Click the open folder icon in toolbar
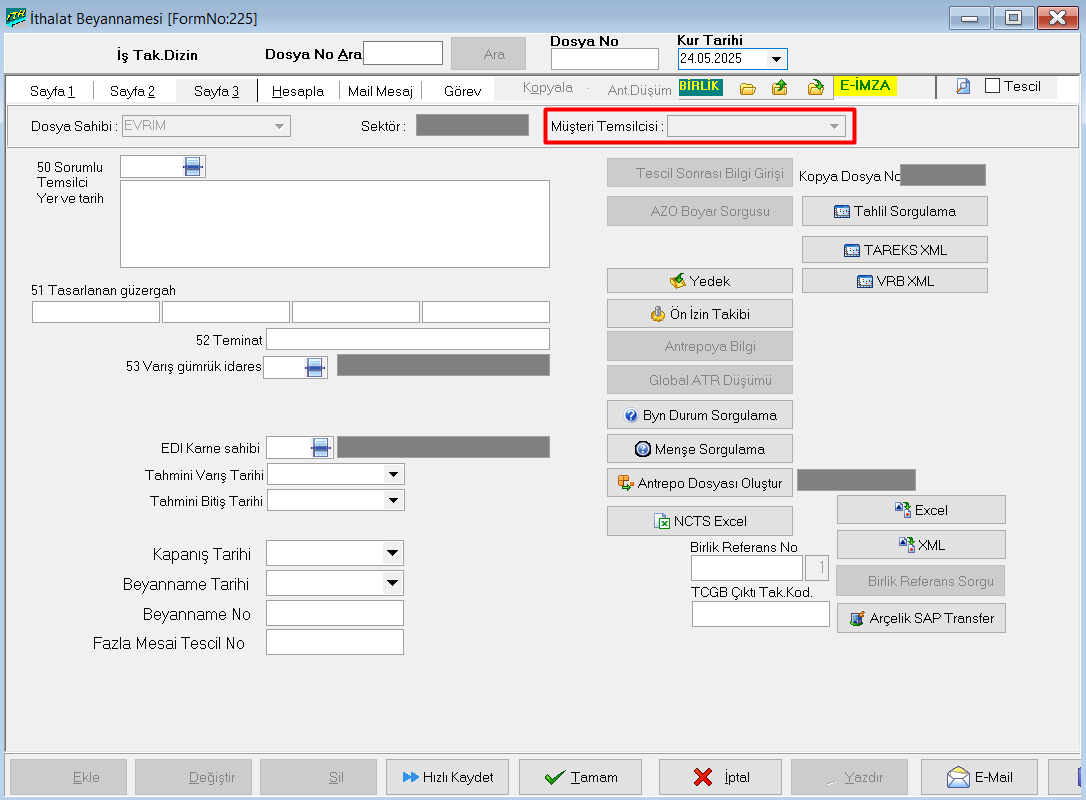Image resolution: width=1086 pixels, height=800 pixels. [747, 88]
